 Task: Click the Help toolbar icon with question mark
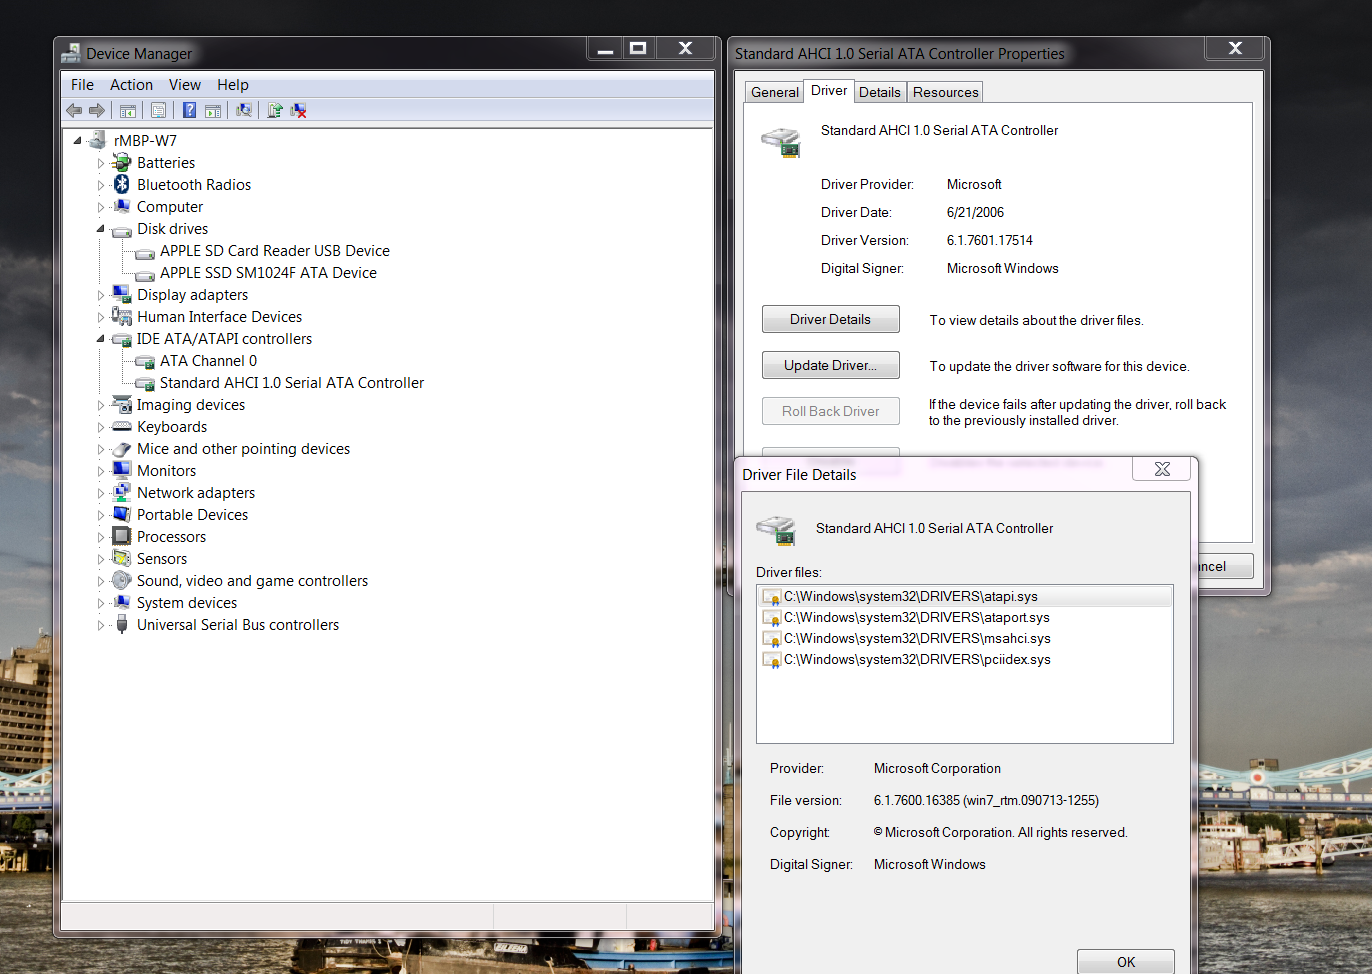(189, 110)
